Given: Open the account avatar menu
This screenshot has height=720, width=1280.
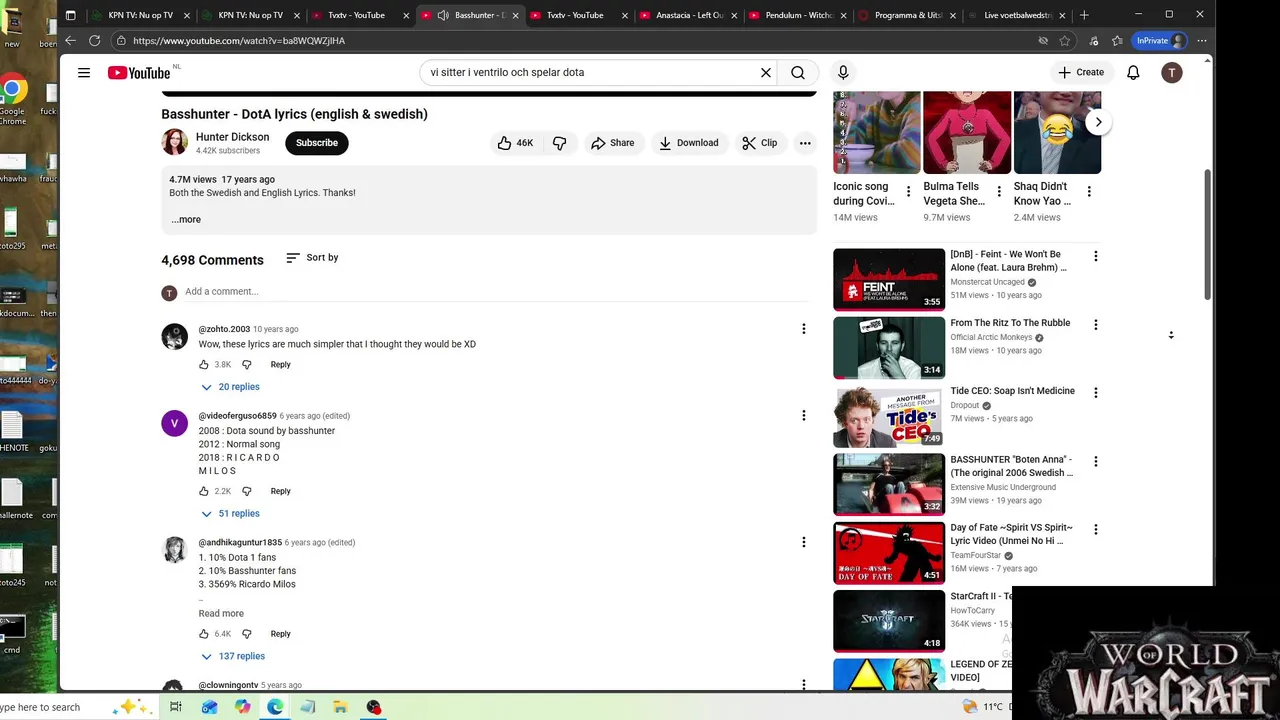Looking at the screenshot, I should coord(1172,72).
